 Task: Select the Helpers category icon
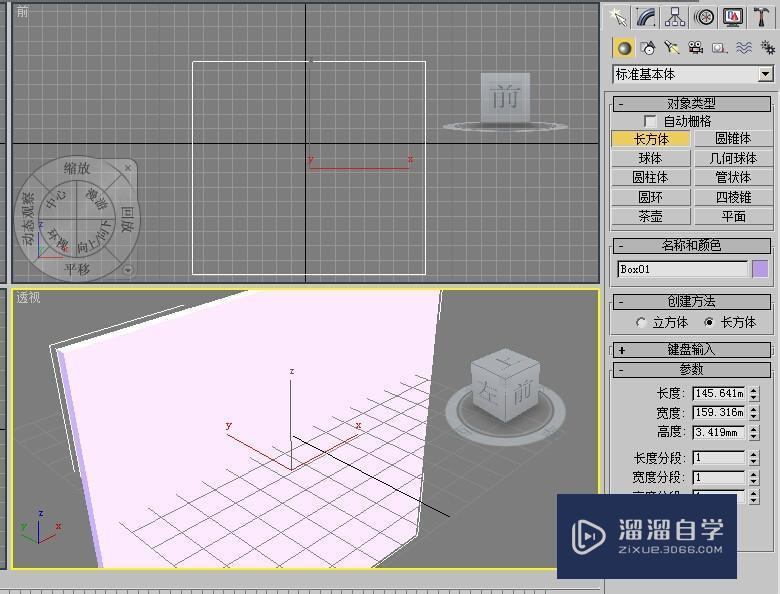tap(719, 48)
